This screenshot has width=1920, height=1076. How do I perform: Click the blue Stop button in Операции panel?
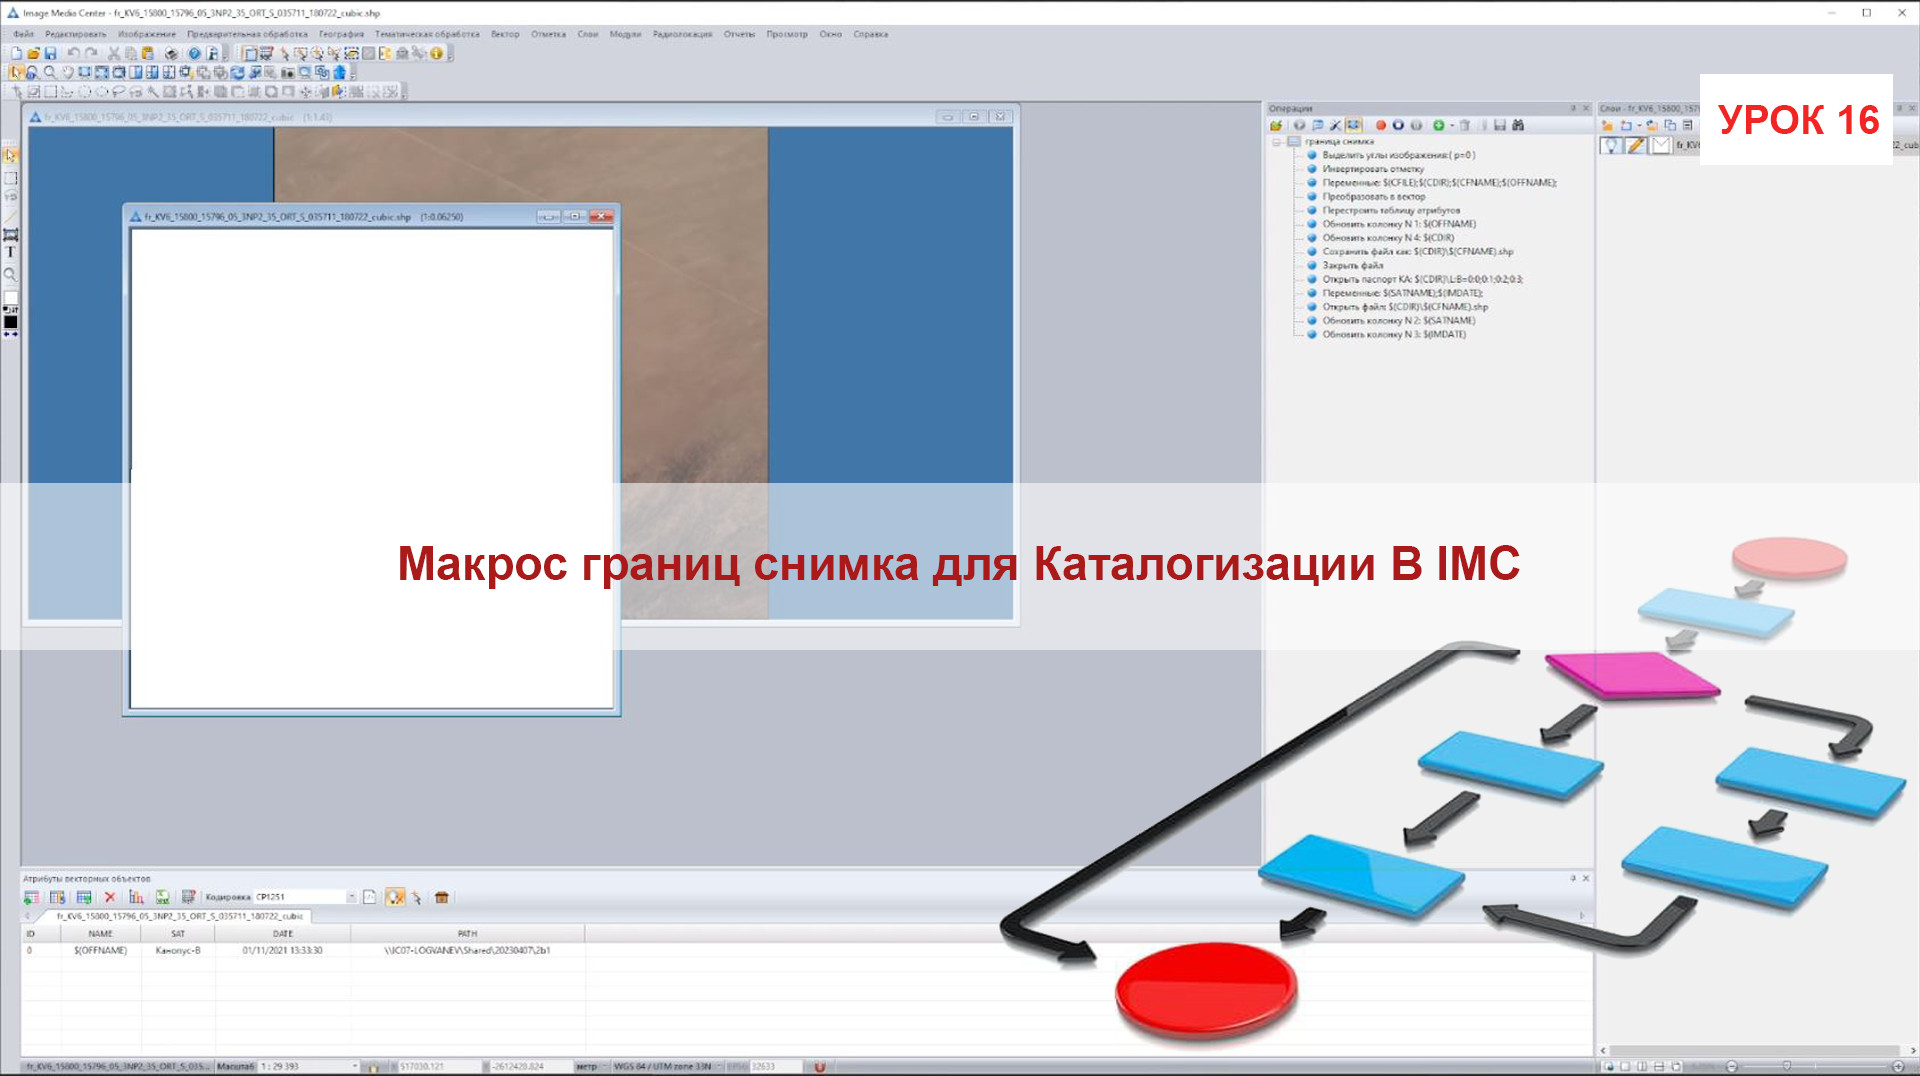coord(1398,125)
